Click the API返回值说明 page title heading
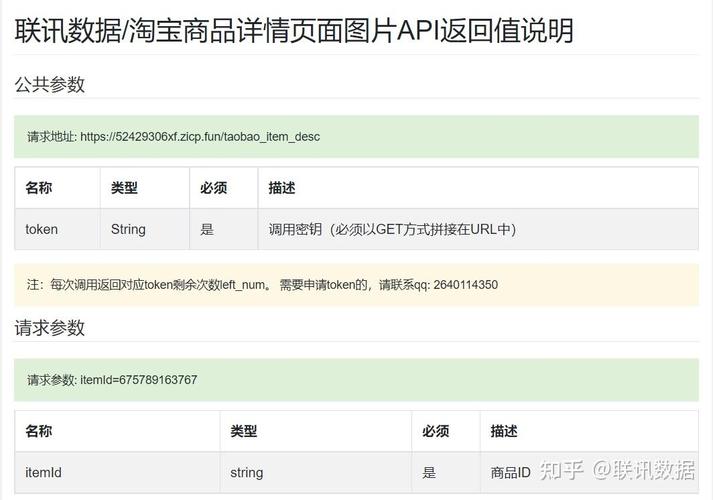 pos(294,30)
